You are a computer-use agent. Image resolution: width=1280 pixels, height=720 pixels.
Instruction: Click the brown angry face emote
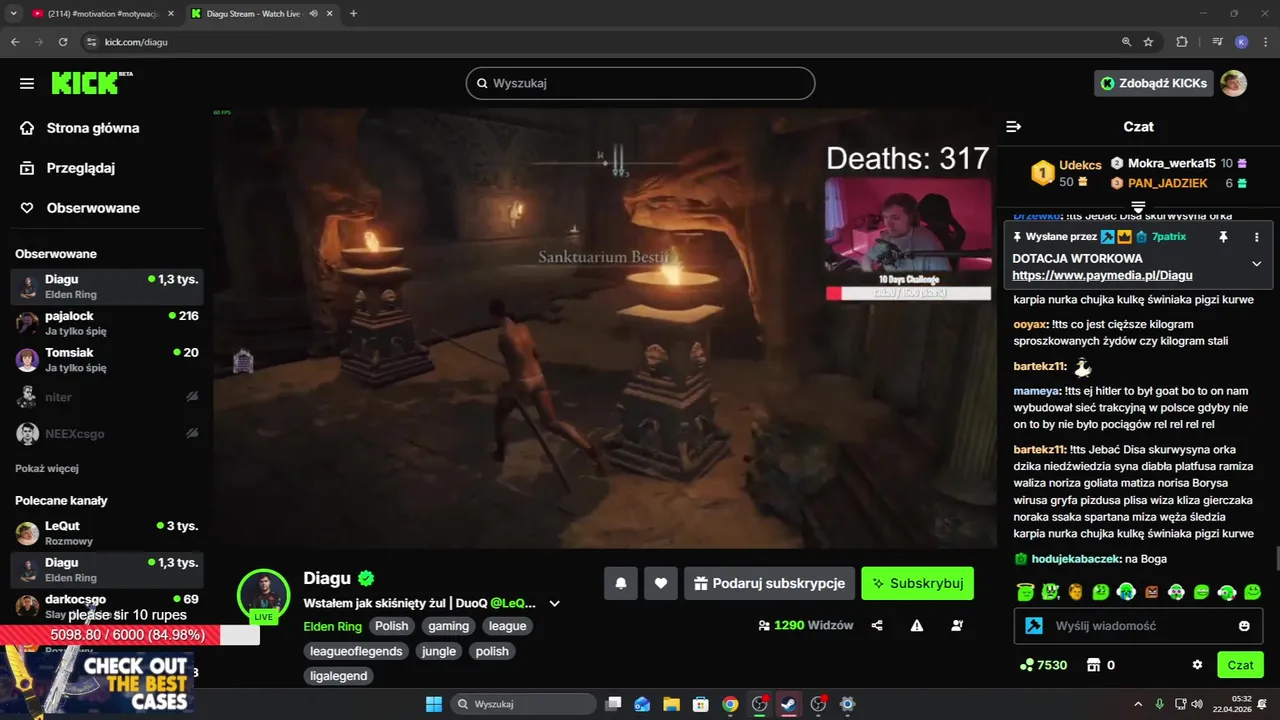(x=1151, y=592)
